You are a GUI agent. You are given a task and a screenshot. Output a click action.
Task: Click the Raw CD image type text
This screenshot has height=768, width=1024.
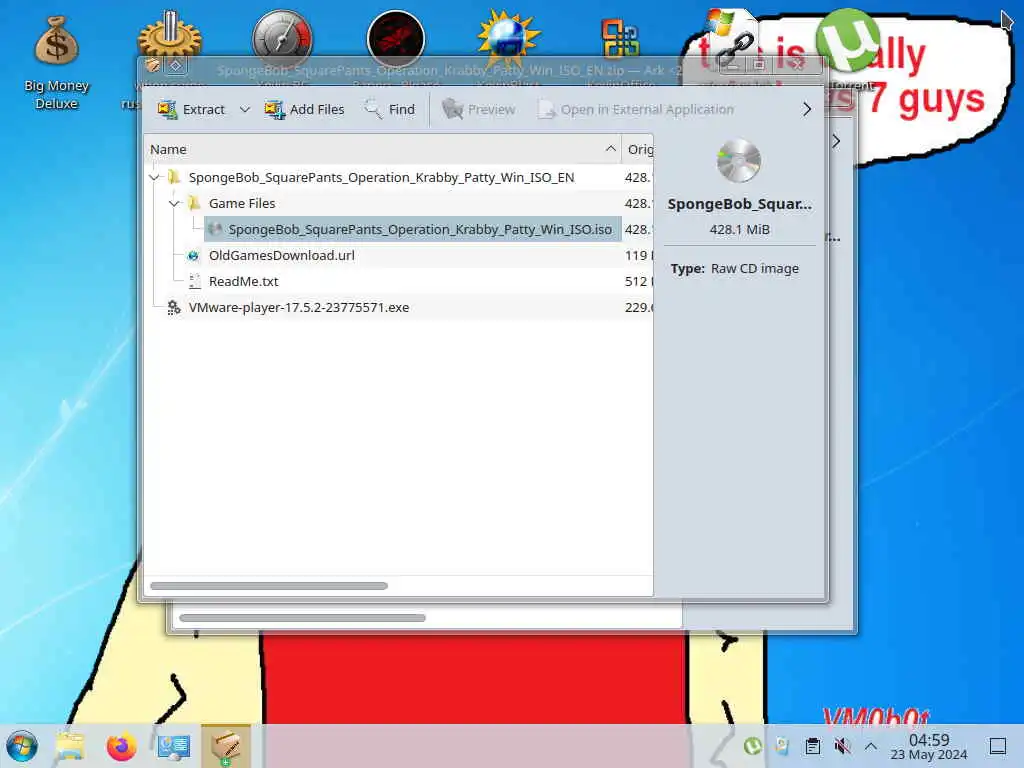(754, 268)
